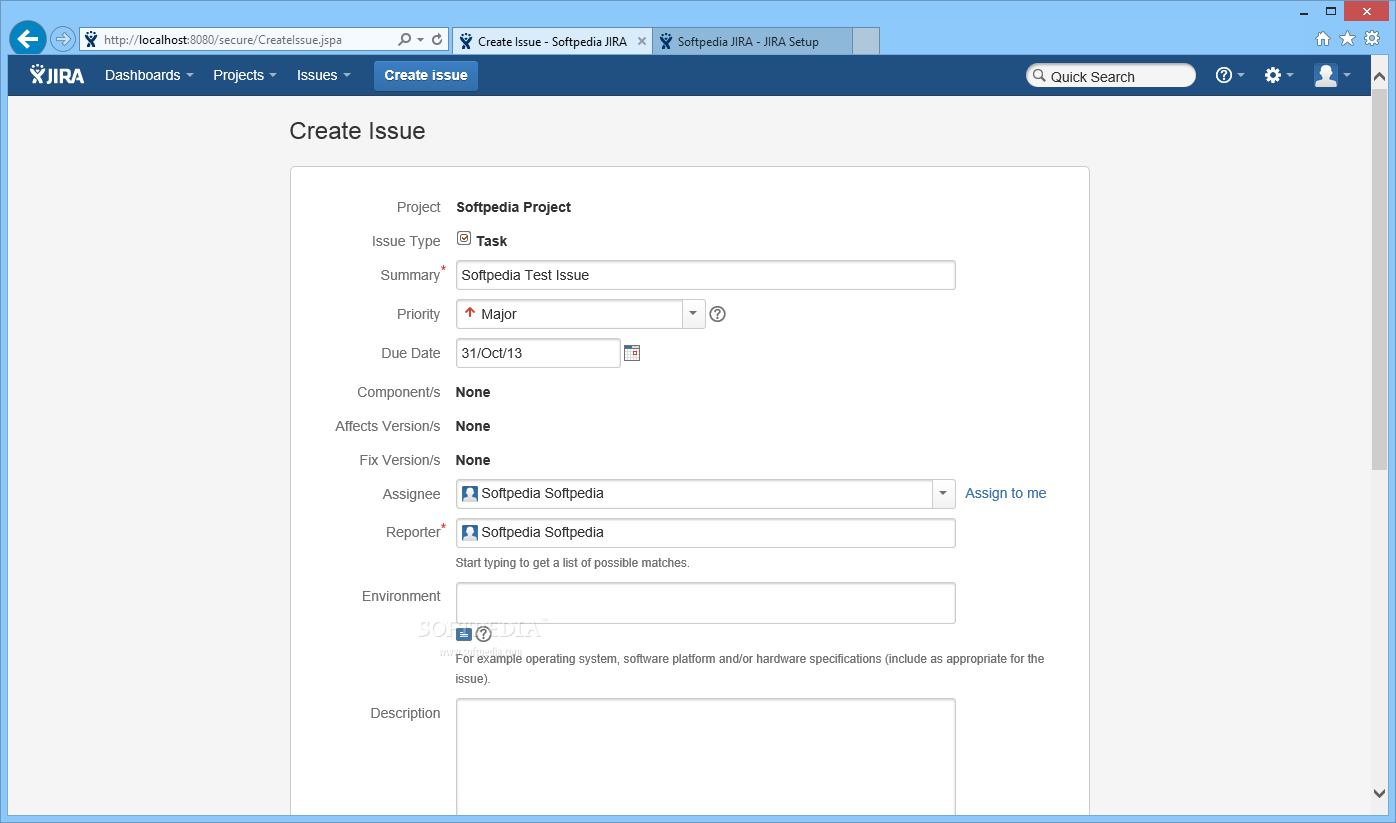Expand the Priority dropdown arrow
This screenshot has height=823, width=1396.
tap(694, 314)
